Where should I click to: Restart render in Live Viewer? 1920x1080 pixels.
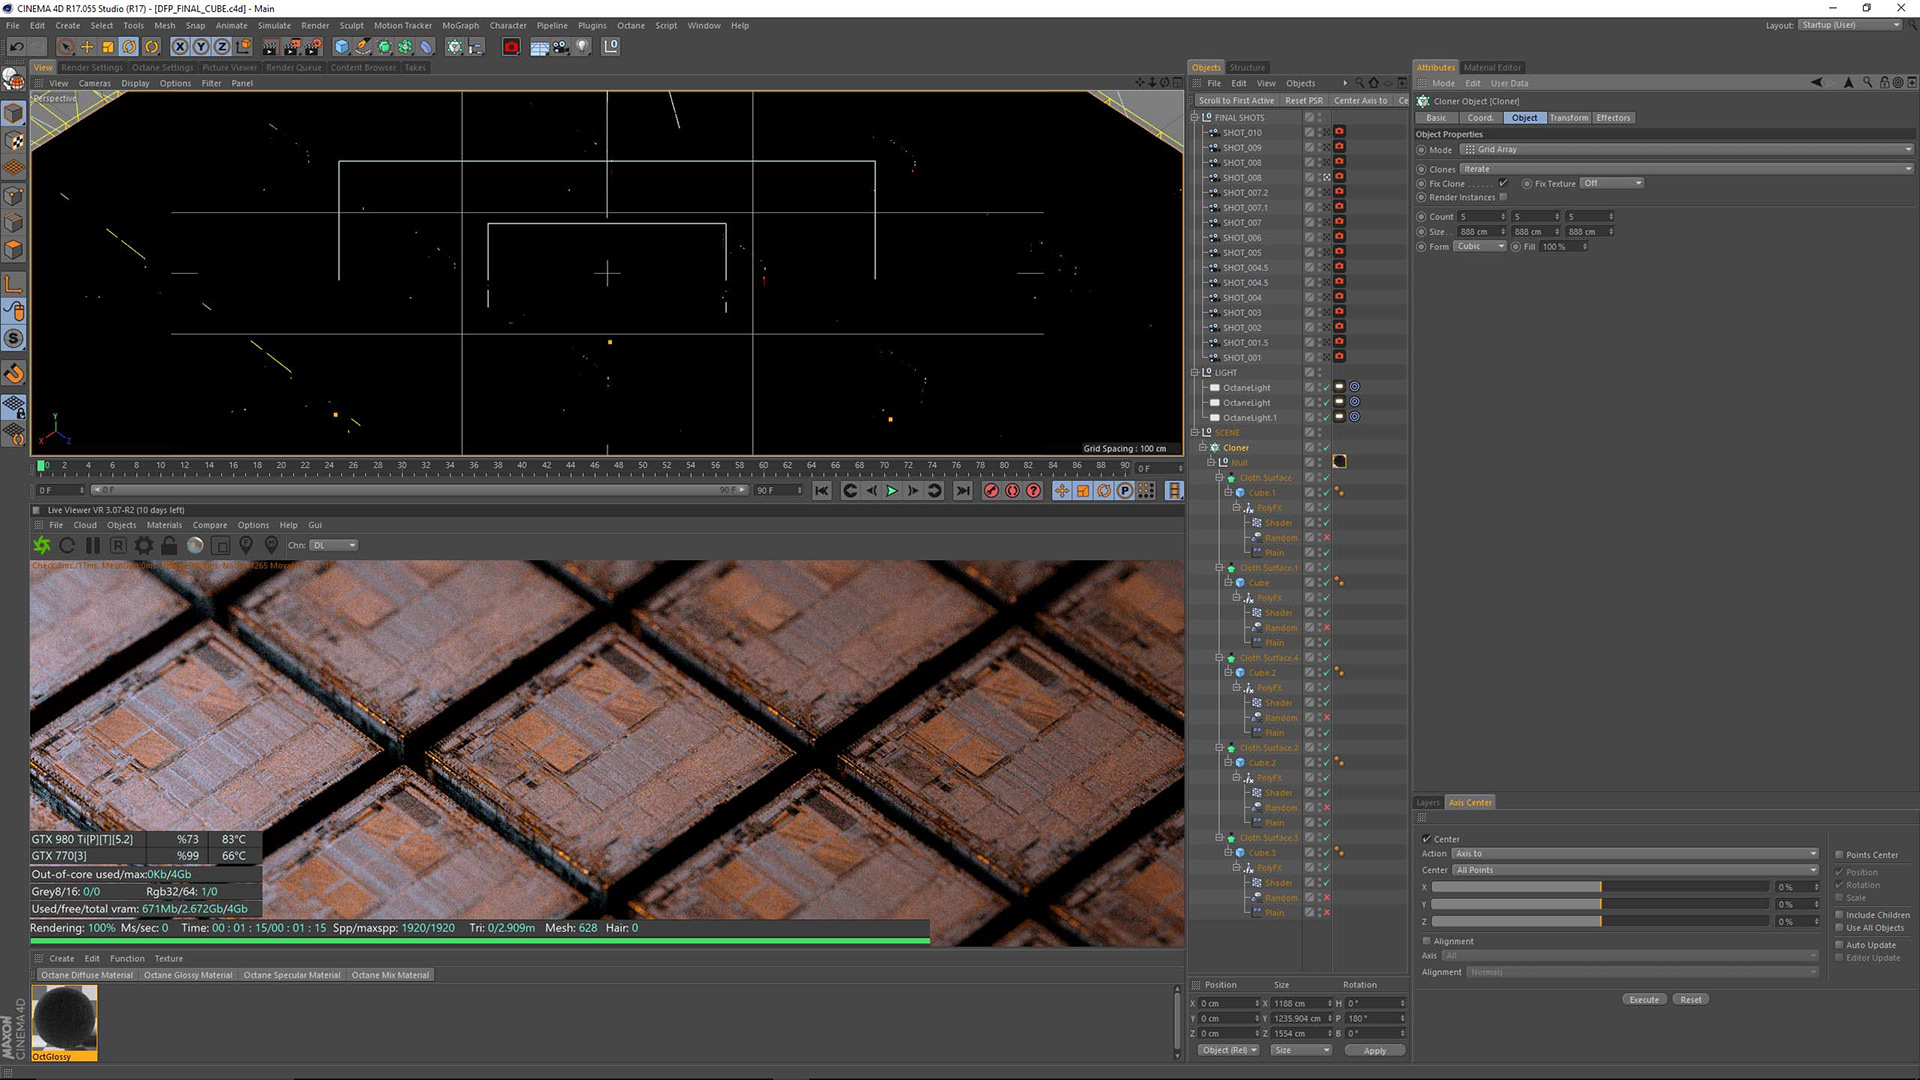click(67, 545)
